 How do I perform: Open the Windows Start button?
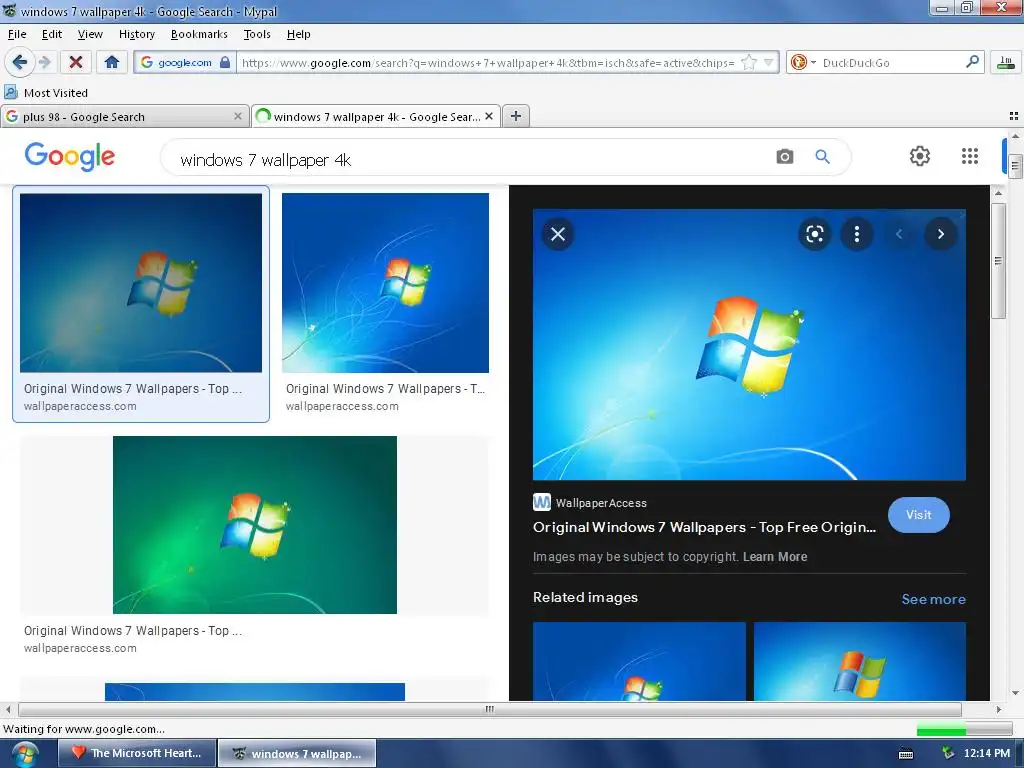24,754
